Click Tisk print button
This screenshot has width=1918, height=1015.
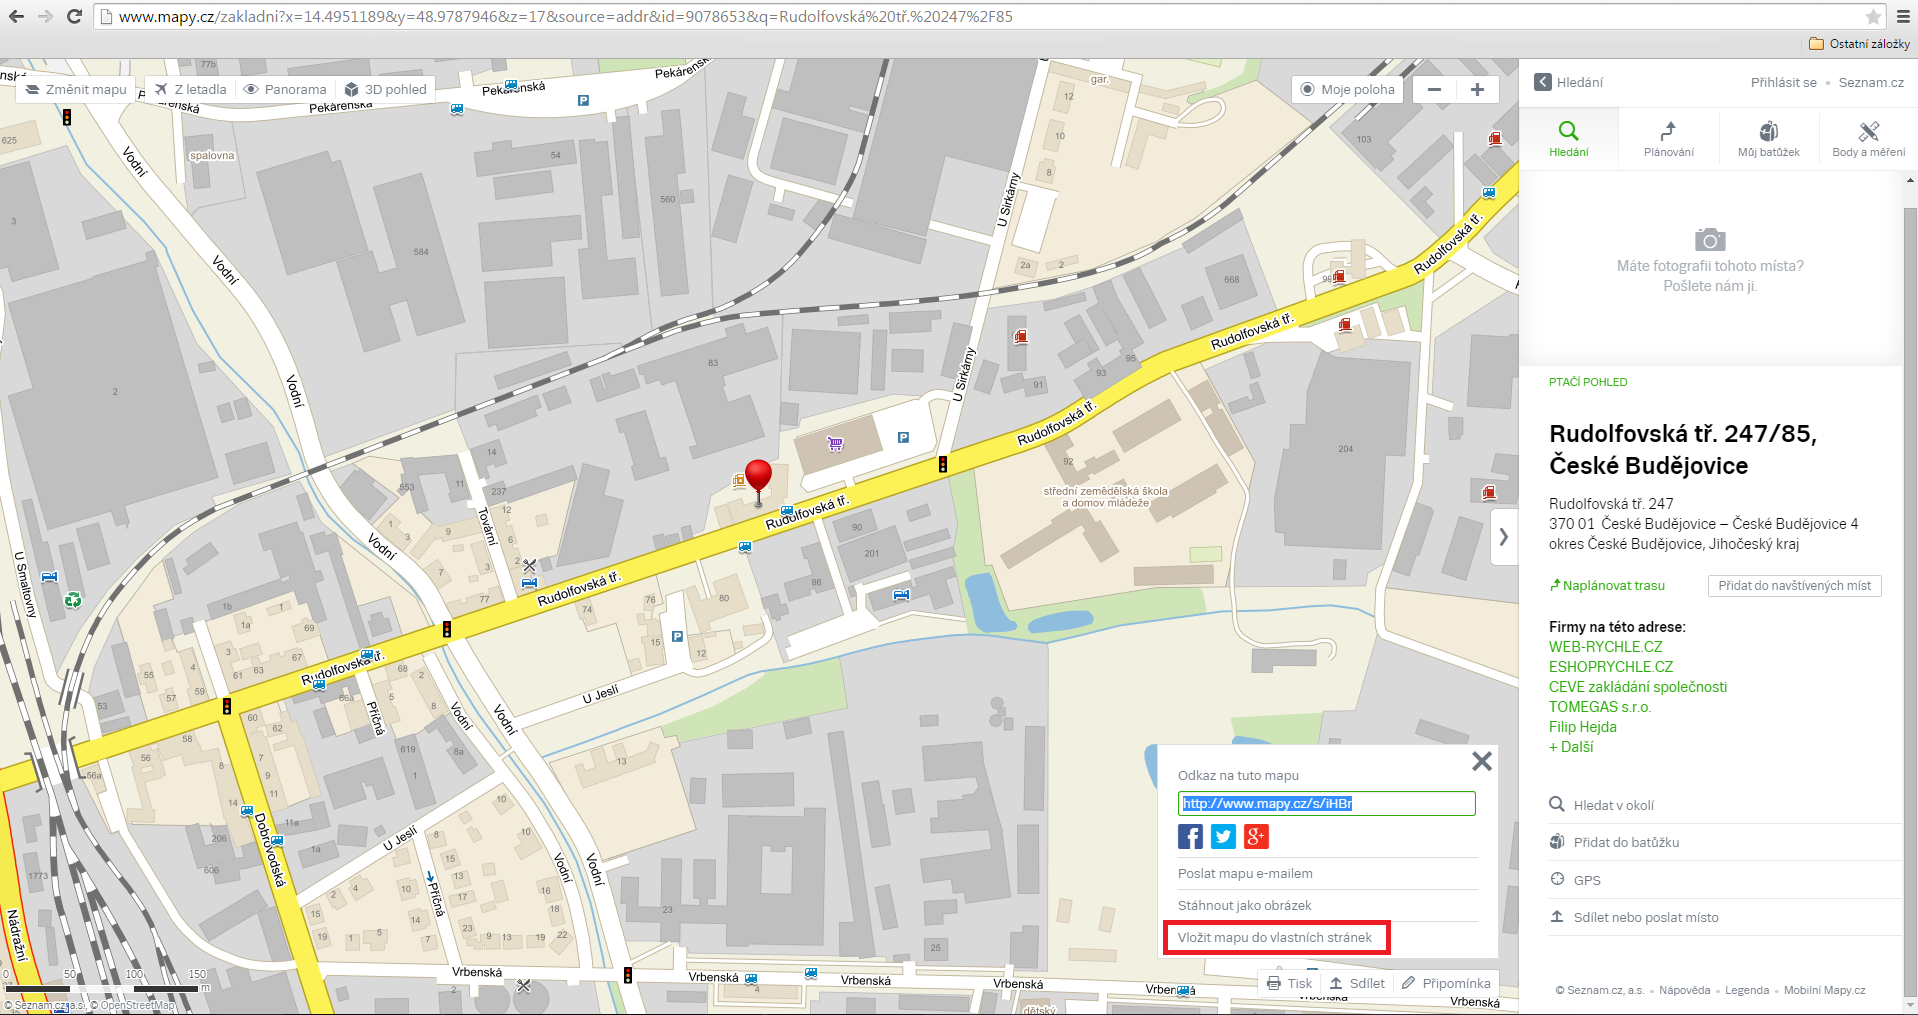coord(1289,983)
